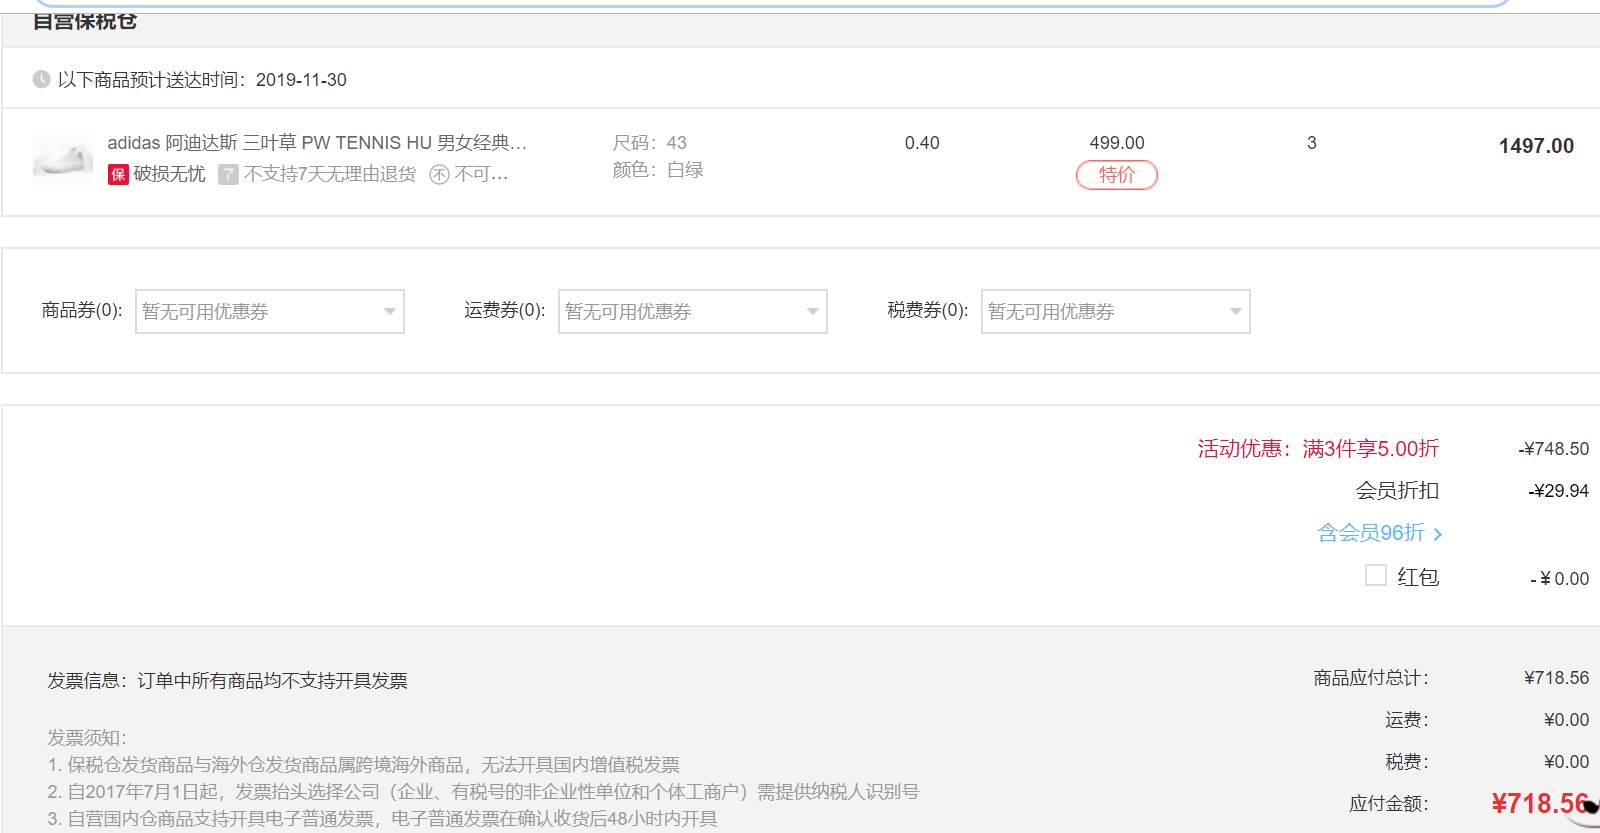This screenshot has width=1600, height=833.
Task: Click the 尺码: 43 size text
Action: click(x=650, y=143)
